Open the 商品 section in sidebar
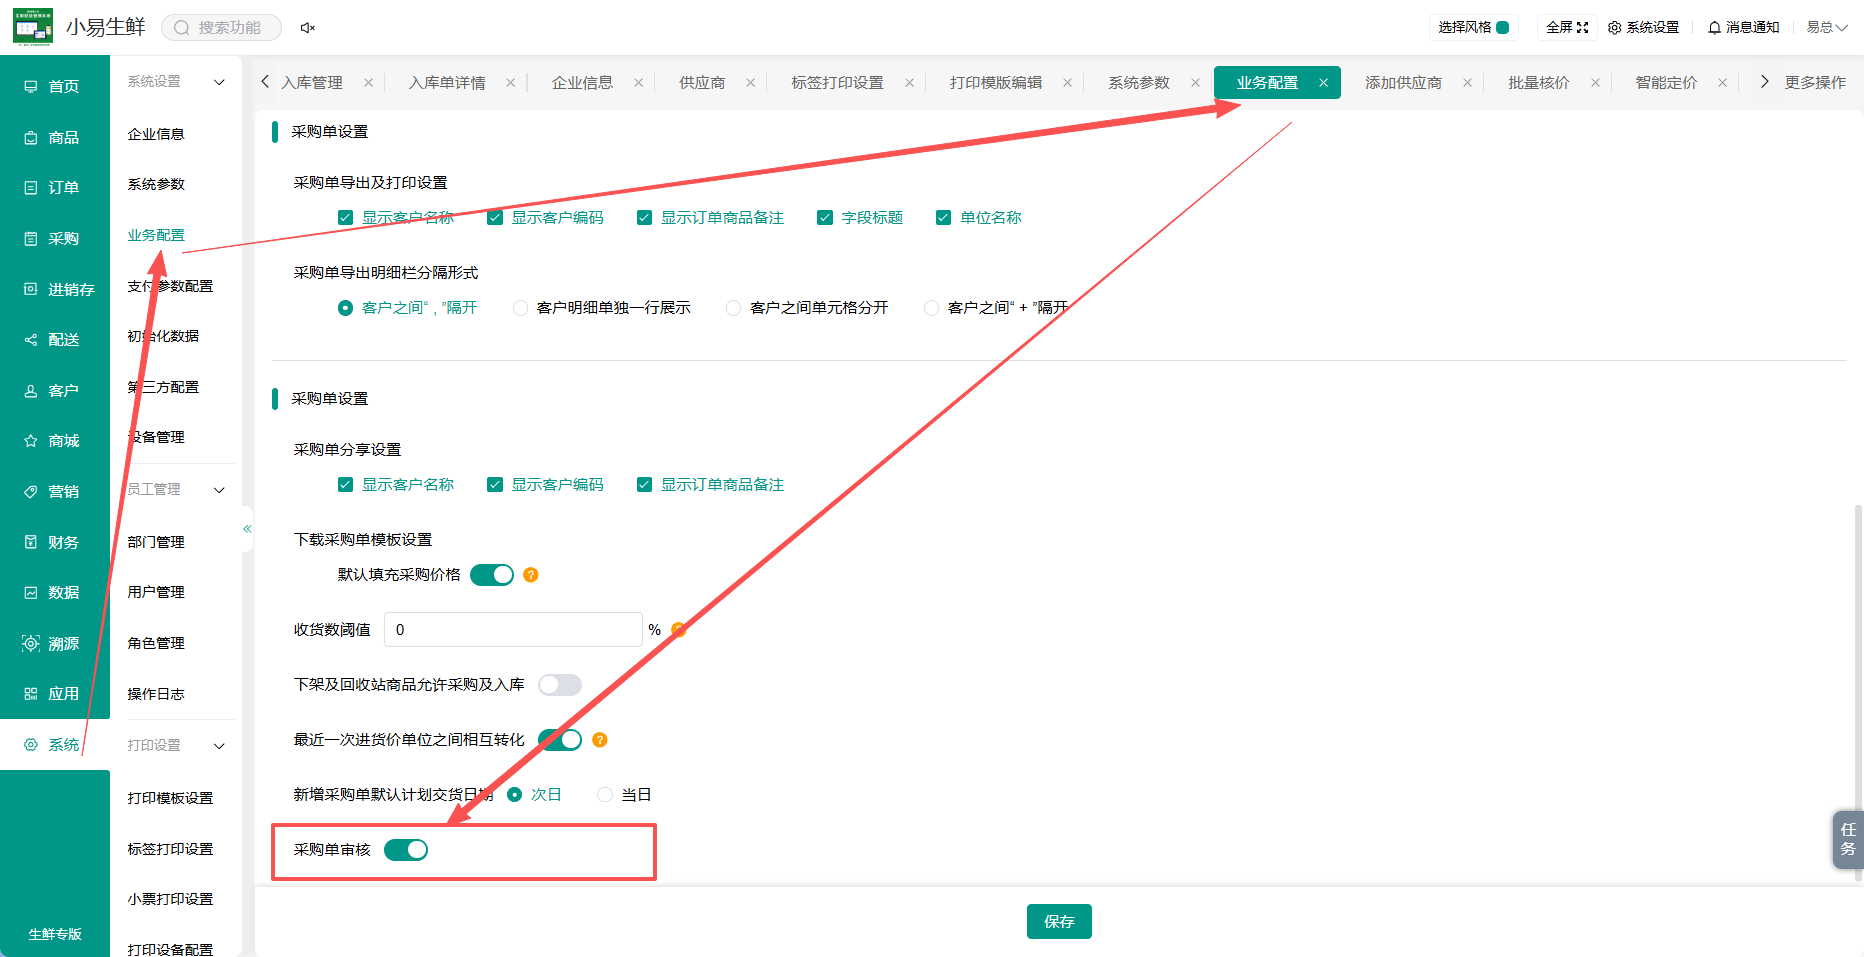Viewport: 1864px width, 957px height. click(54, 138)
